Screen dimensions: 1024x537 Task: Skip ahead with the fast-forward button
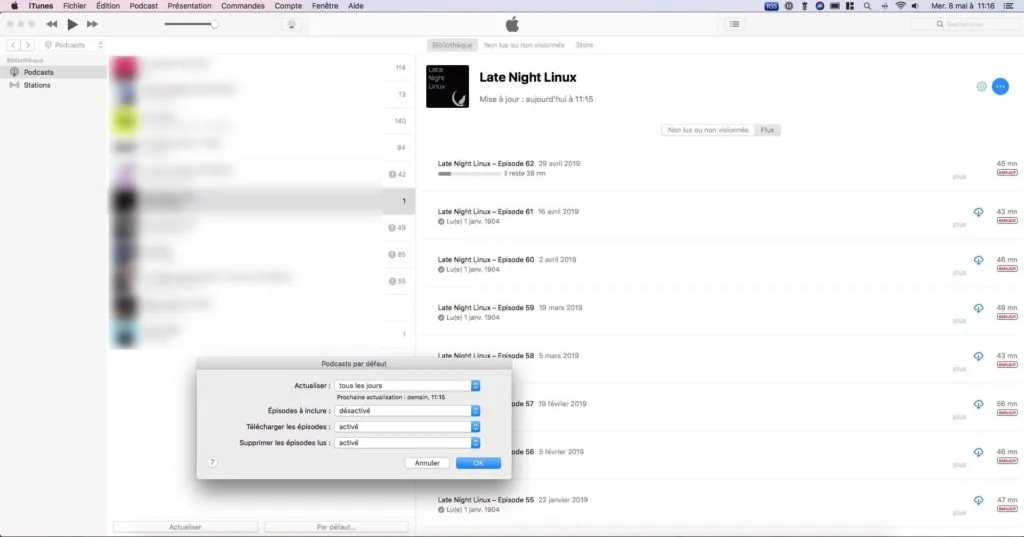tap(92, 24)
